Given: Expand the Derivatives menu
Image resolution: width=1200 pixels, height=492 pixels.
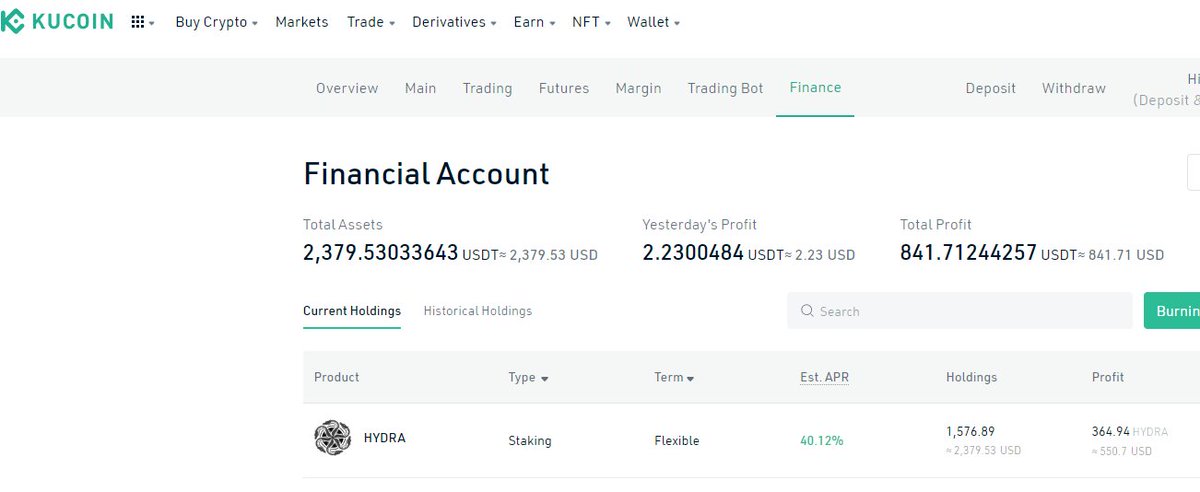Looking at the screenshot, I should 454,22.
